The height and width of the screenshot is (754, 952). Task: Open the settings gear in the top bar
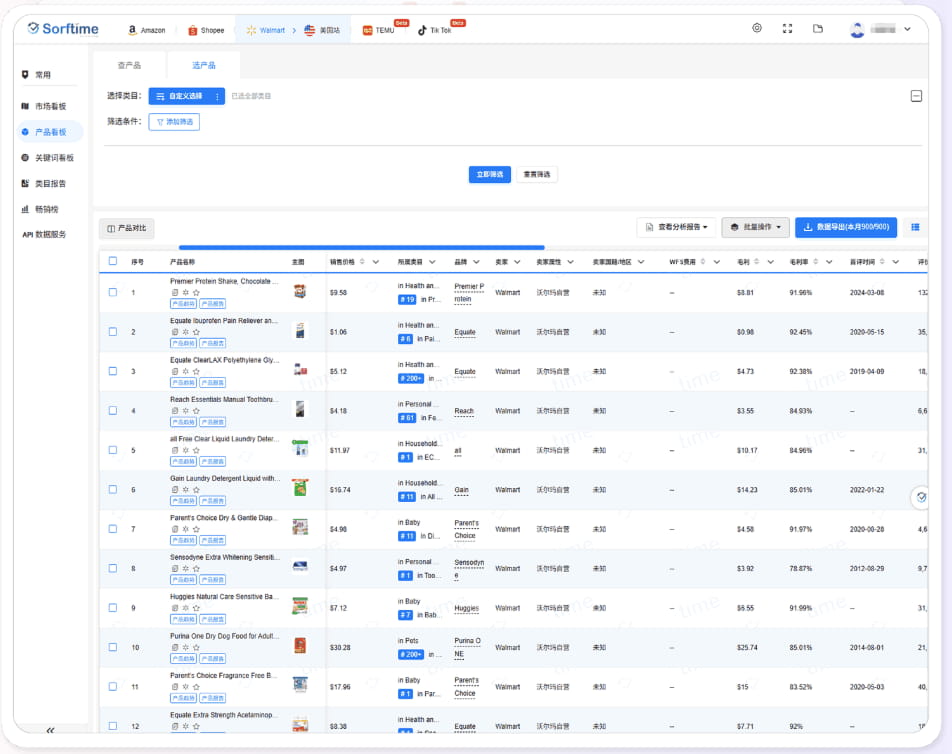coord(756,28)
